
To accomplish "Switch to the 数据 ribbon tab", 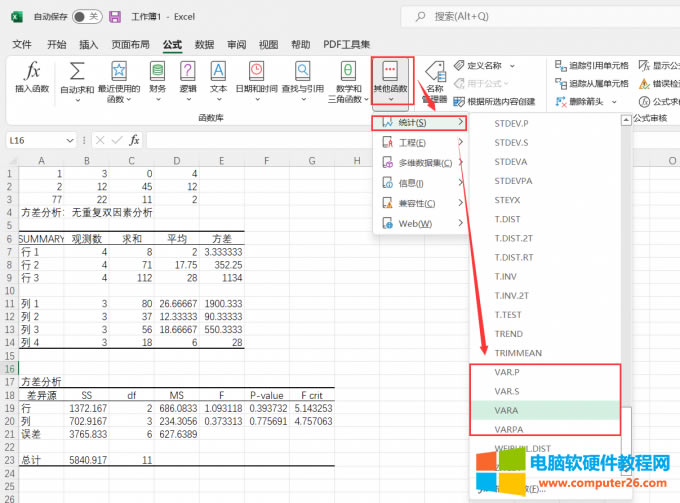I will [204, 44].
